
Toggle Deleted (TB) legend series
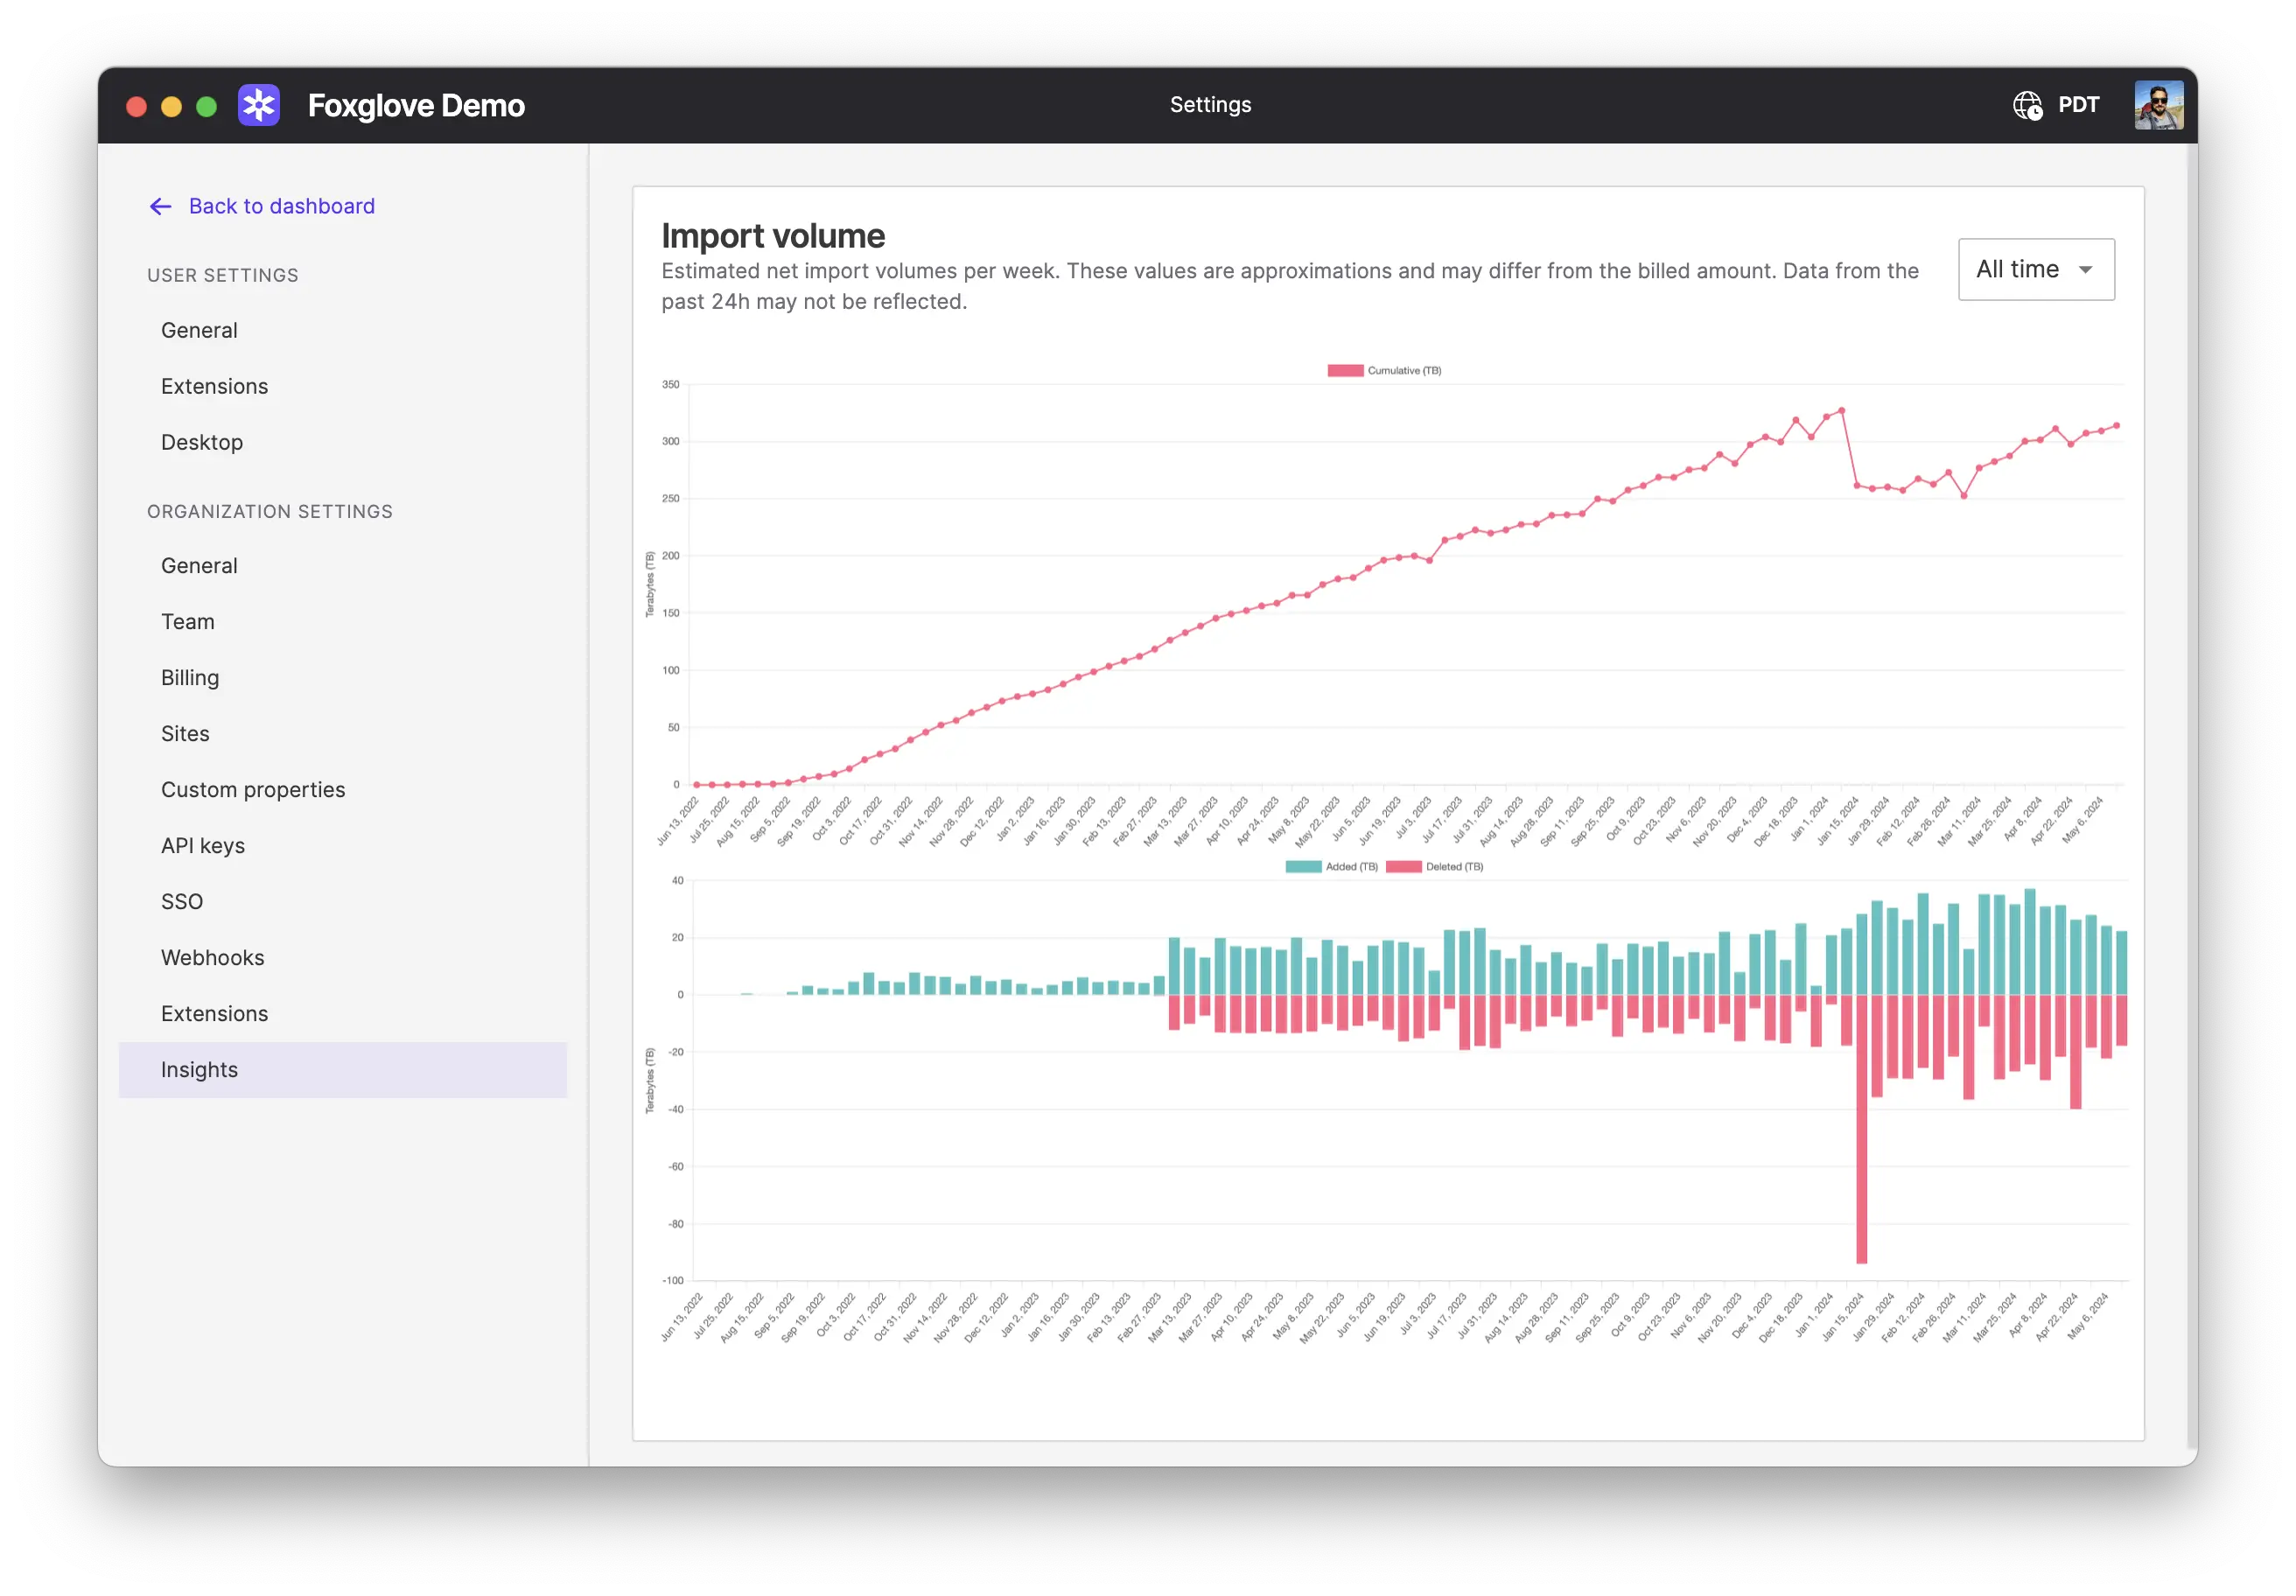coord(1434,867)
